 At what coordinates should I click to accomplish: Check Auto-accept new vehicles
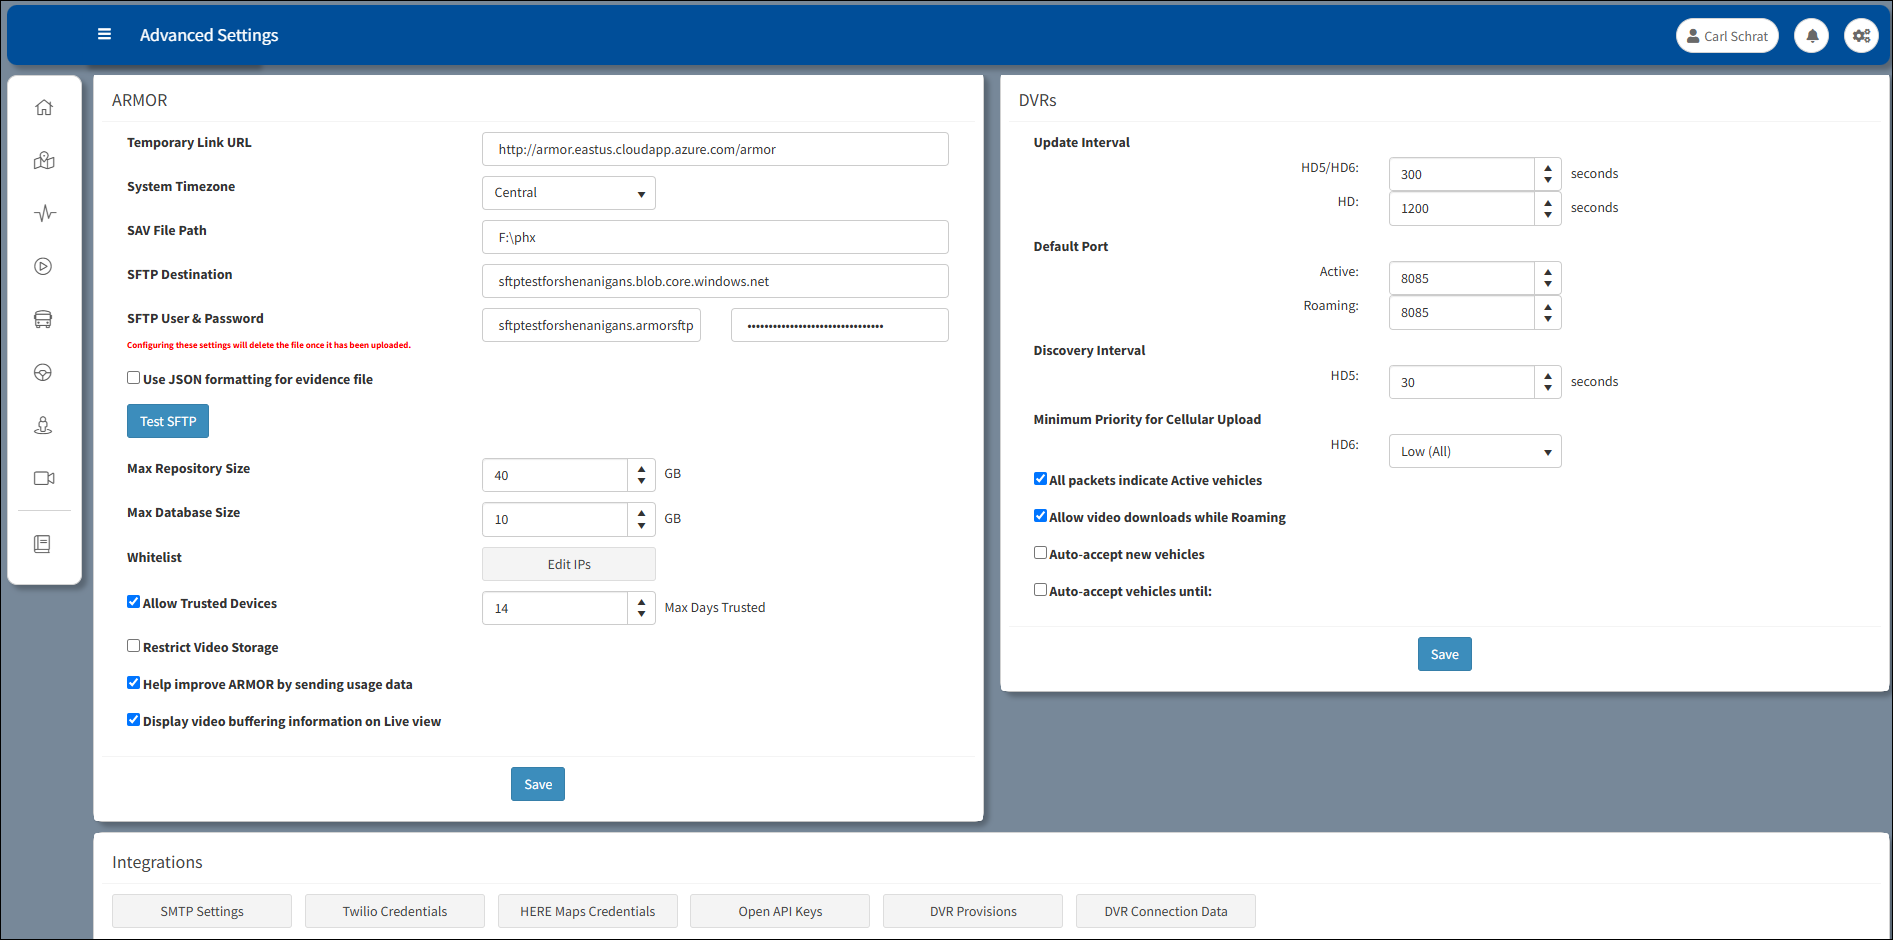pos(1040,553)
